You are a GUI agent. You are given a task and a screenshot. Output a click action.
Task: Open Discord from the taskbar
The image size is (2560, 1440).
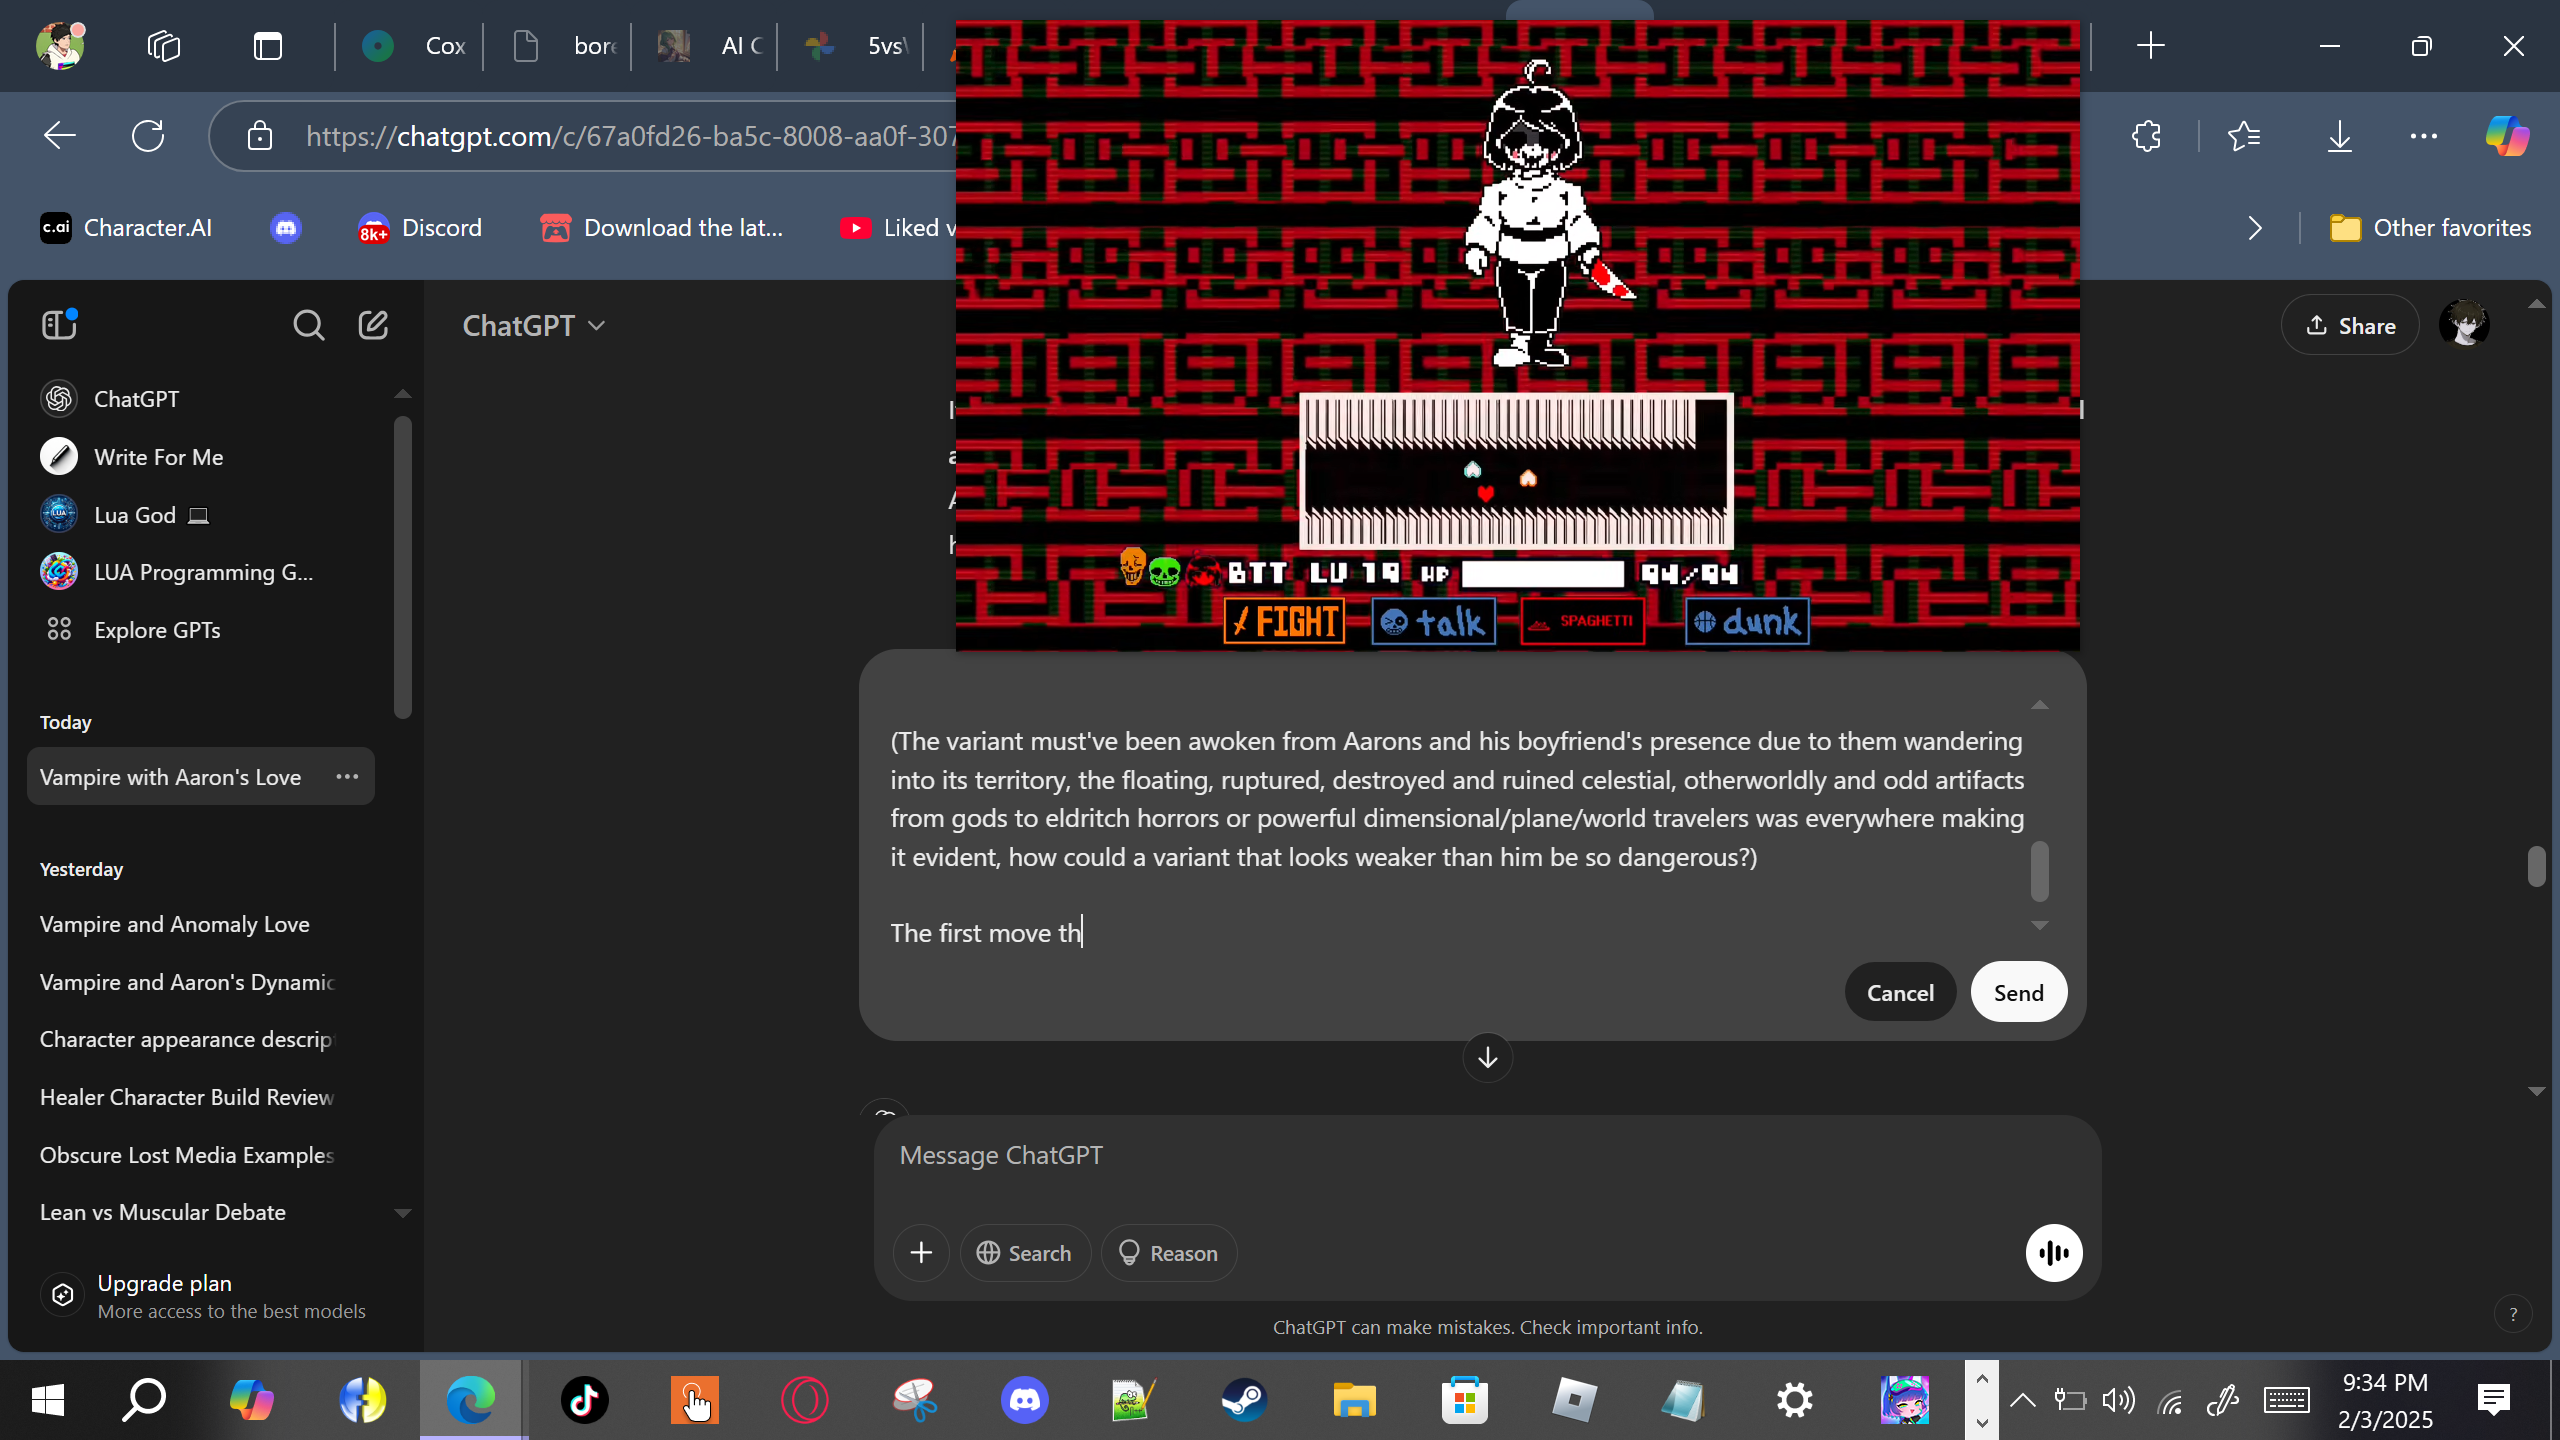[x=1025, y=1400]
